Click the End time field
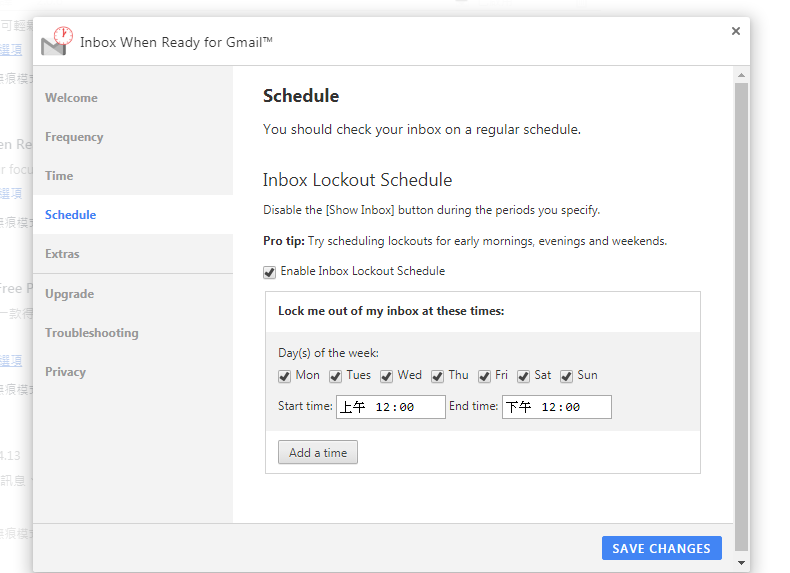Image resolution: width=790 pixels, height=573 pixels. coord(556,407)
